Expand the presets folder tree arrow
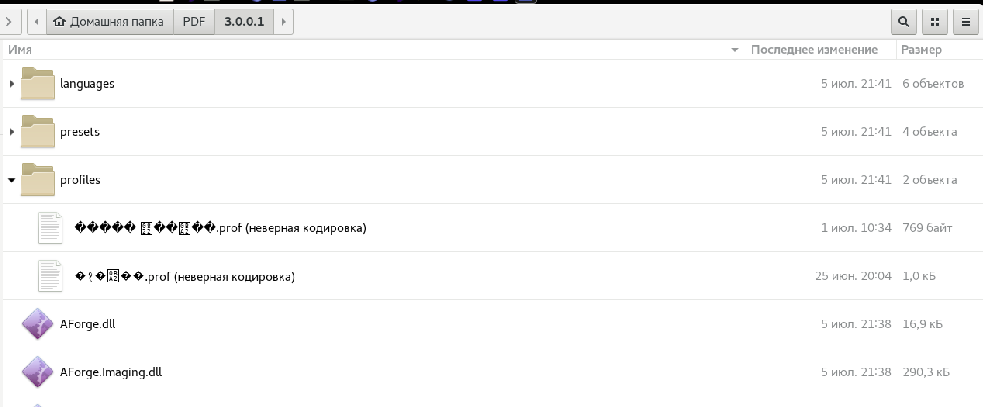983x407 pixels. click(12, 132)
